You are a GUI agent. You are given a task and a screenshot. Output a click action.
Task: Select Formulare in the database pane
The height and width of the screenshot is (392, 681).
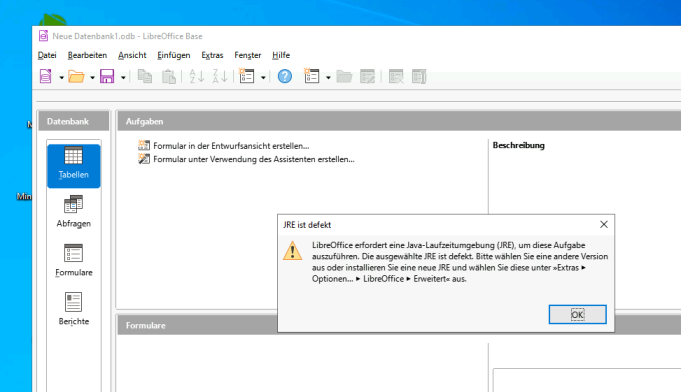click(74, 260)
